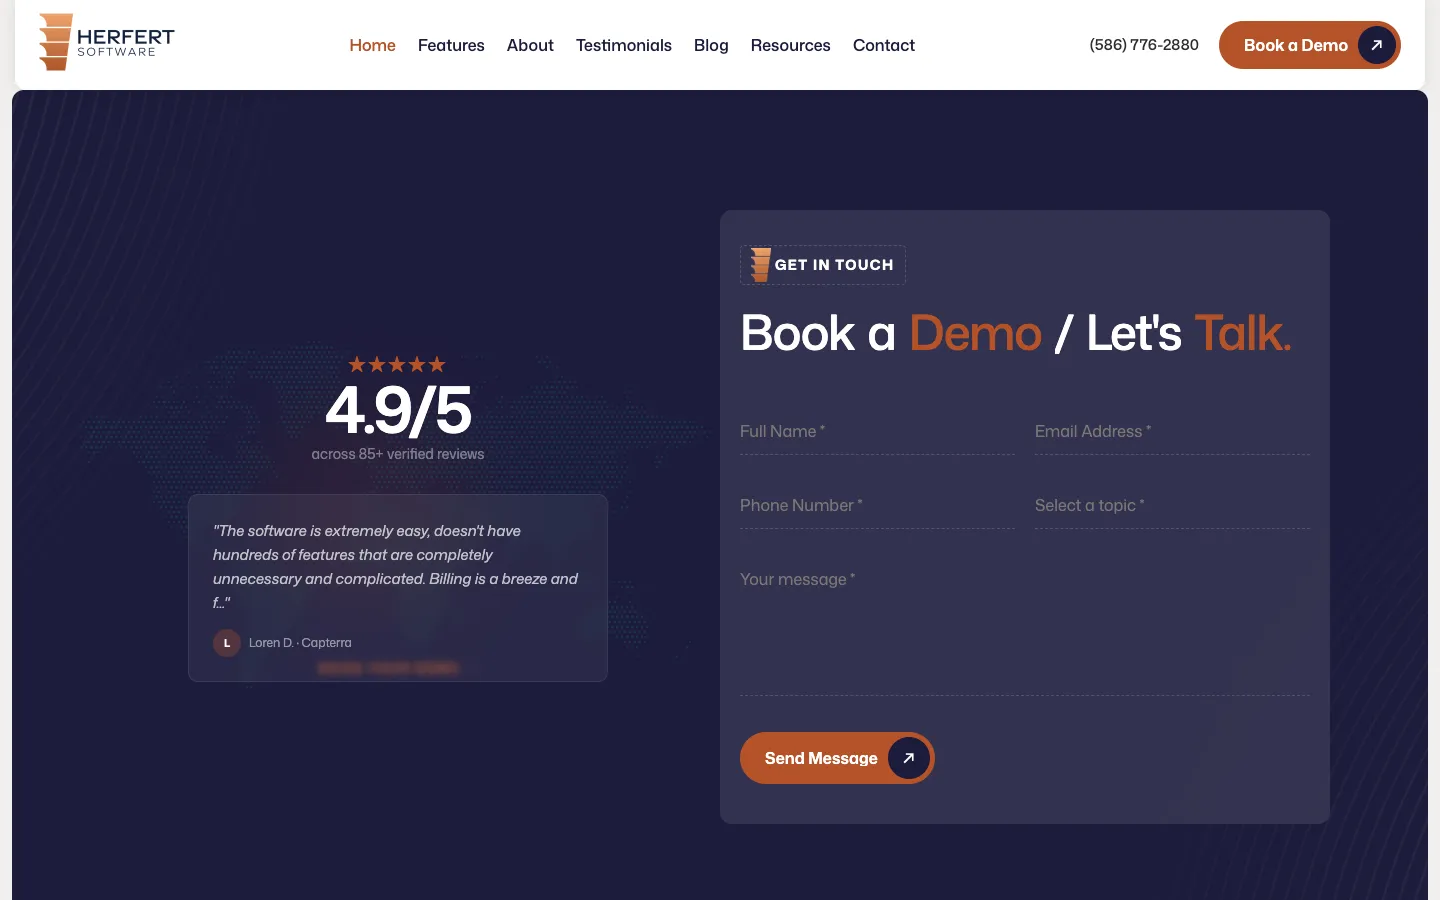Click the arrow icon in Send Message
Screen dimensions: 1440x900
pyautogui.click(x=909, y=758)
